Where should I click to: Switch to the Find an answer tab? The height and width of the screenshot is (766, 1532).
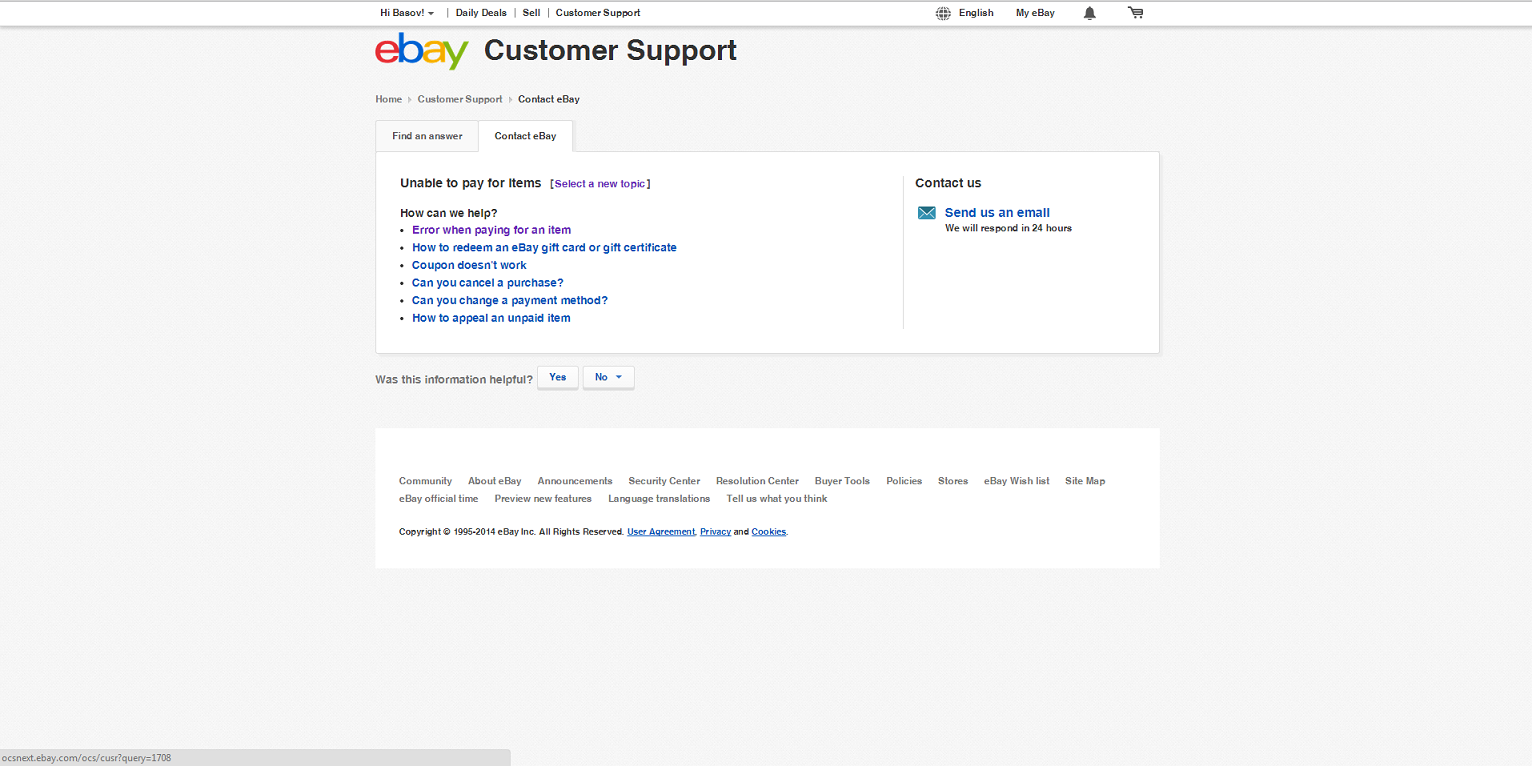click(427, 136)
